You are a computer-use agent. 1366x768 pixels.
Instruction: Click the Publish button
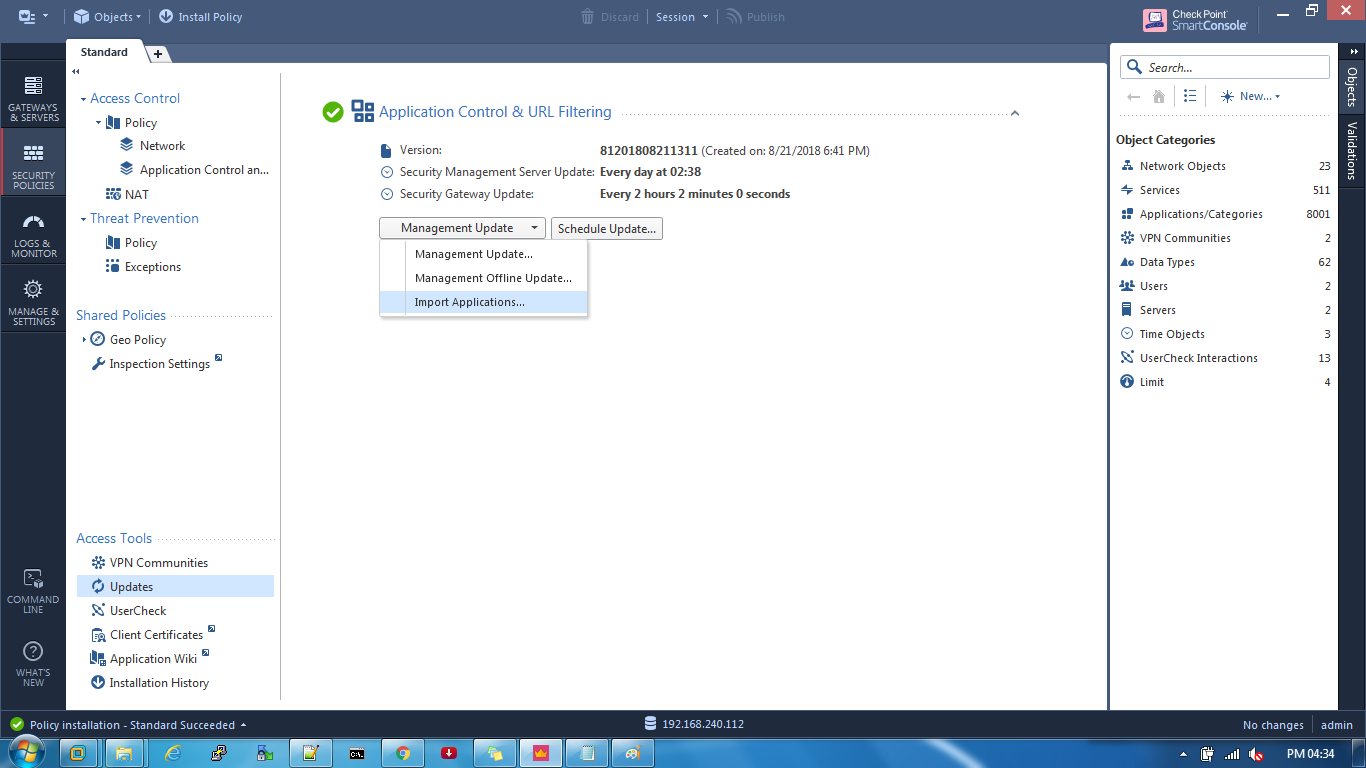[x=755, y=17]
